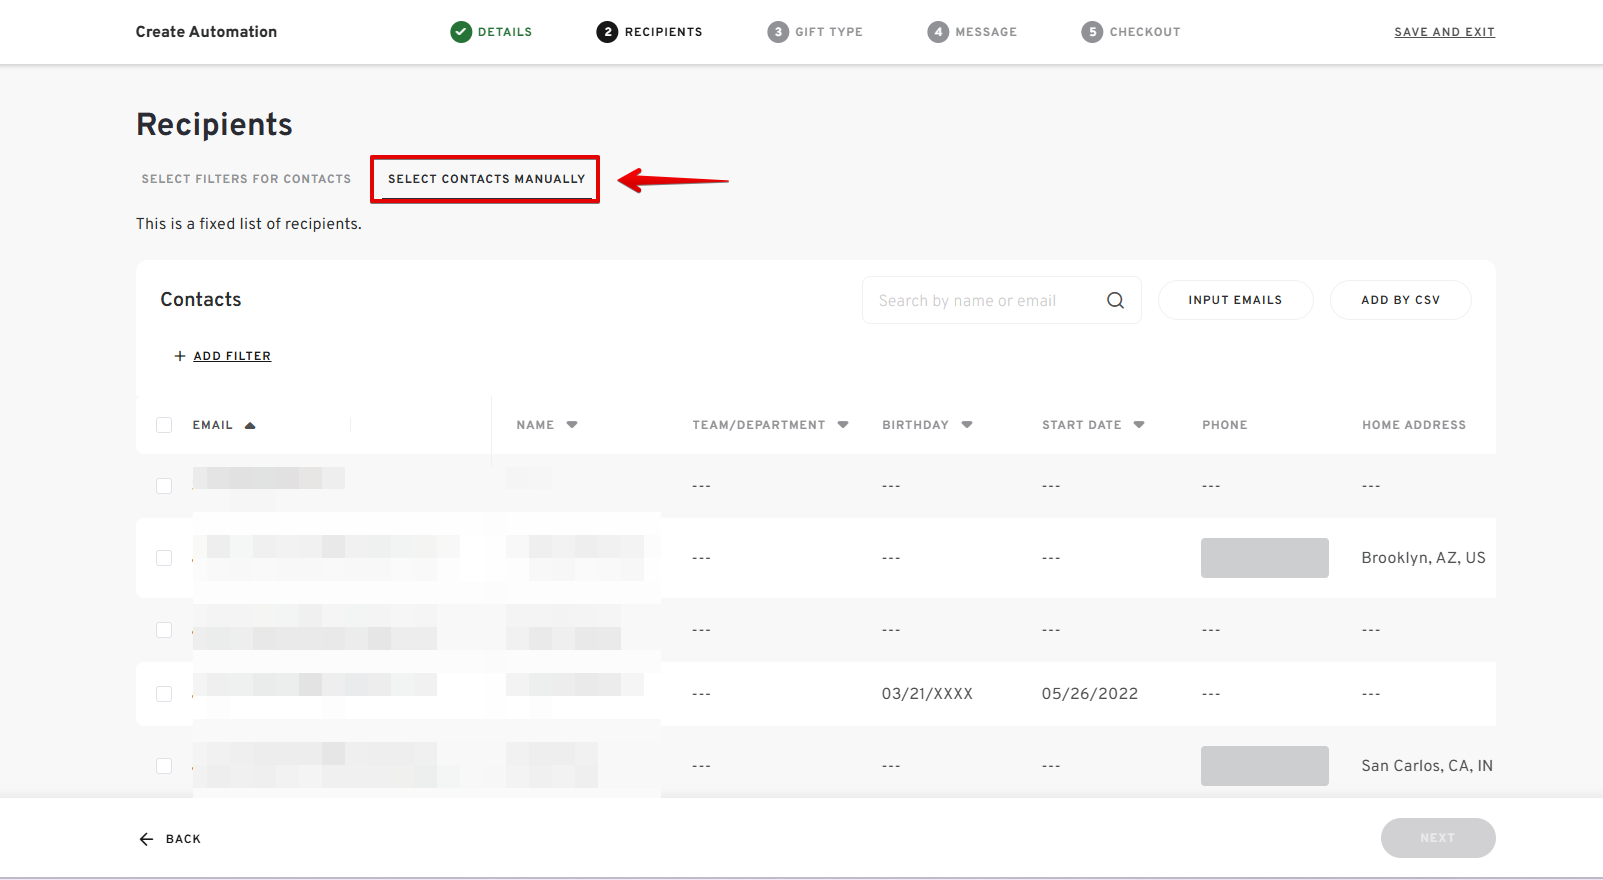Screen dimensions: 1603x880
Task: Open the Birthday column sort arrow
Action: click(967, 425)
